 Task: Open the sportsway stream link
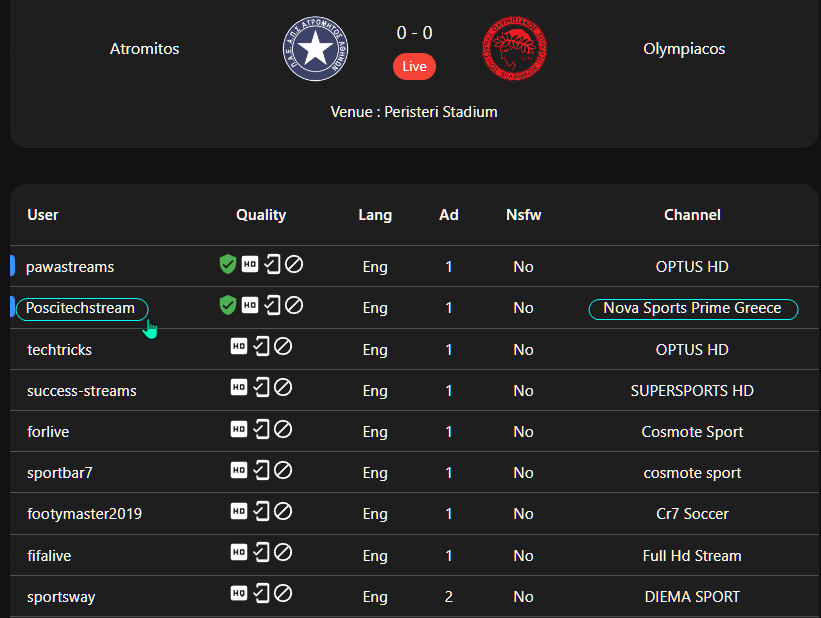61,597
